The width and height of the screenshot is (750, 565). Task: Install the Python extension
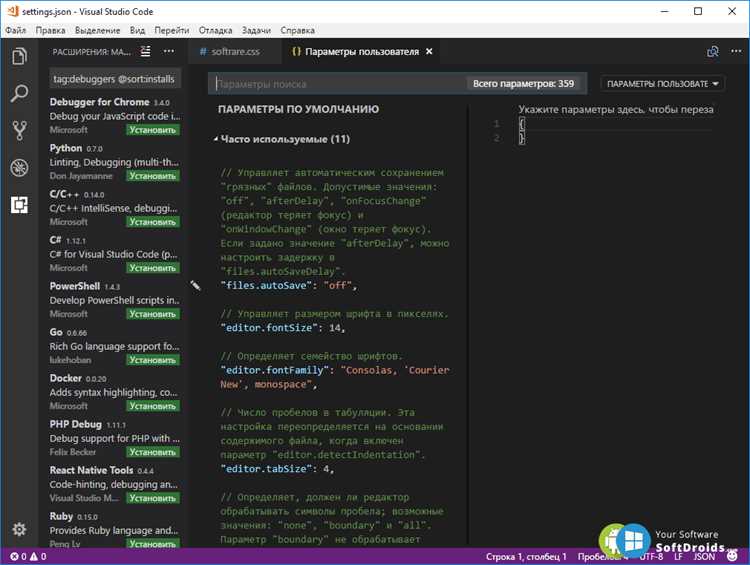(x=153, y=176)
